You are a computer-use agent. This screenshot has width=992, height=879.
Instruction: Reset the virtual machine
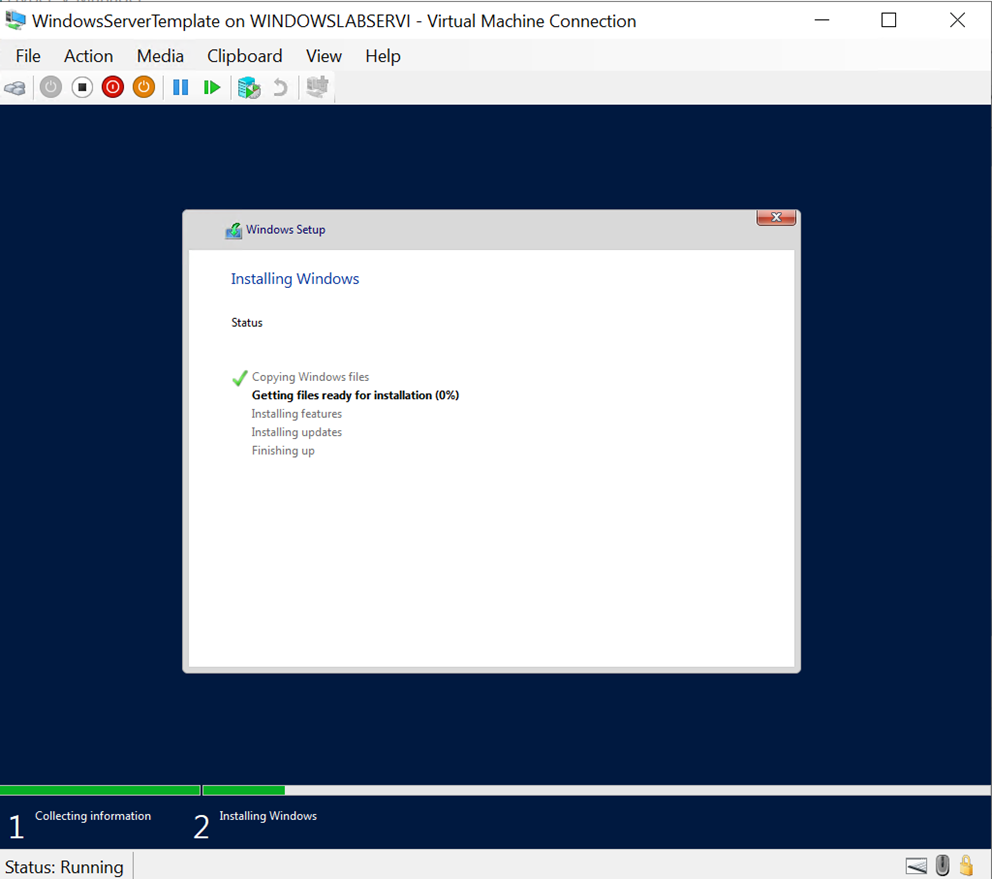[x=212, y=87]
